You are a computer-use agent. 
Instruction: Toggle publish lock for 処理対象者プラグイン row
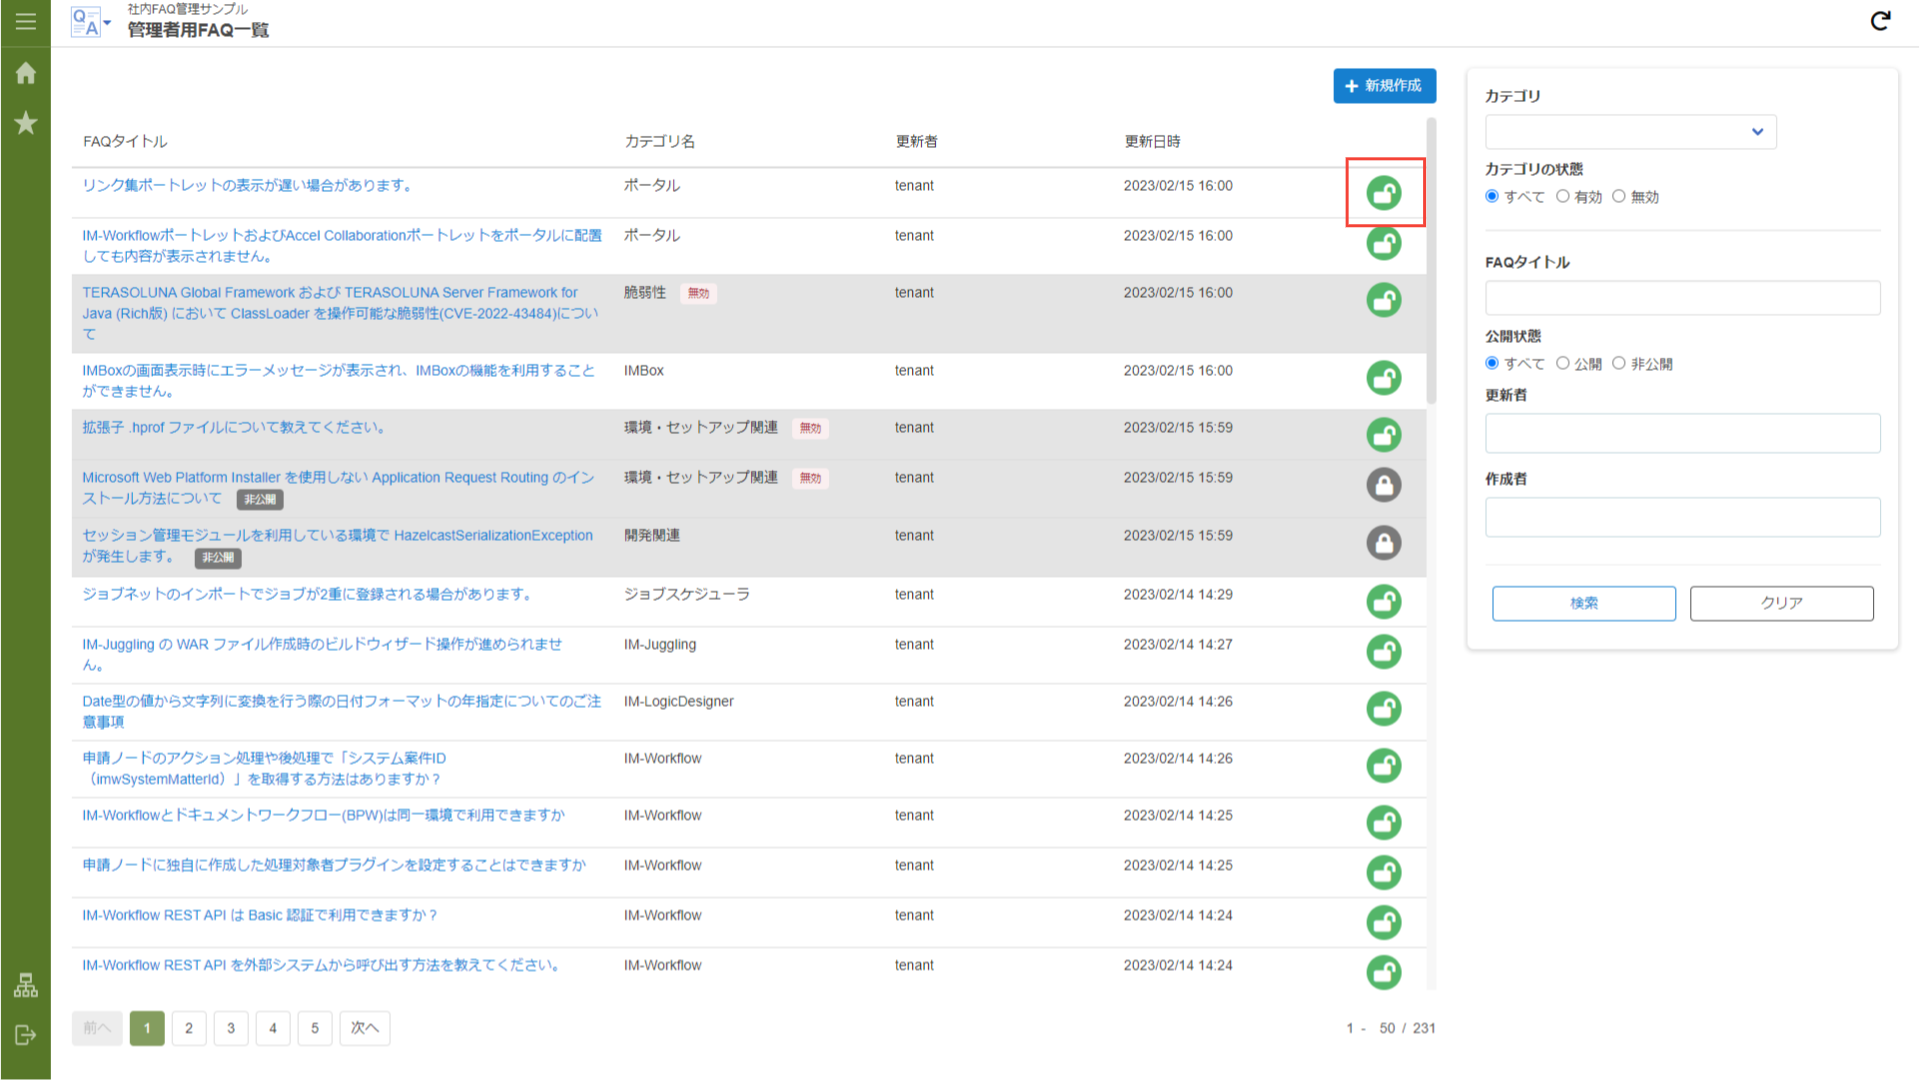(x=1384, y=873)
